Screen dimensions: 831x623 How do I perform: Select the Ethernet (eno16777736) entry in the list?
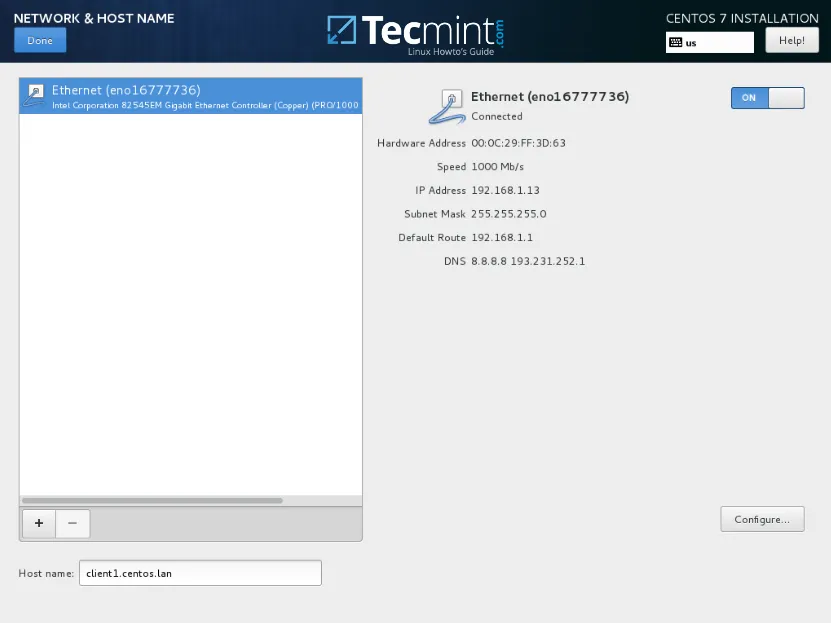[x=190, y=96]
